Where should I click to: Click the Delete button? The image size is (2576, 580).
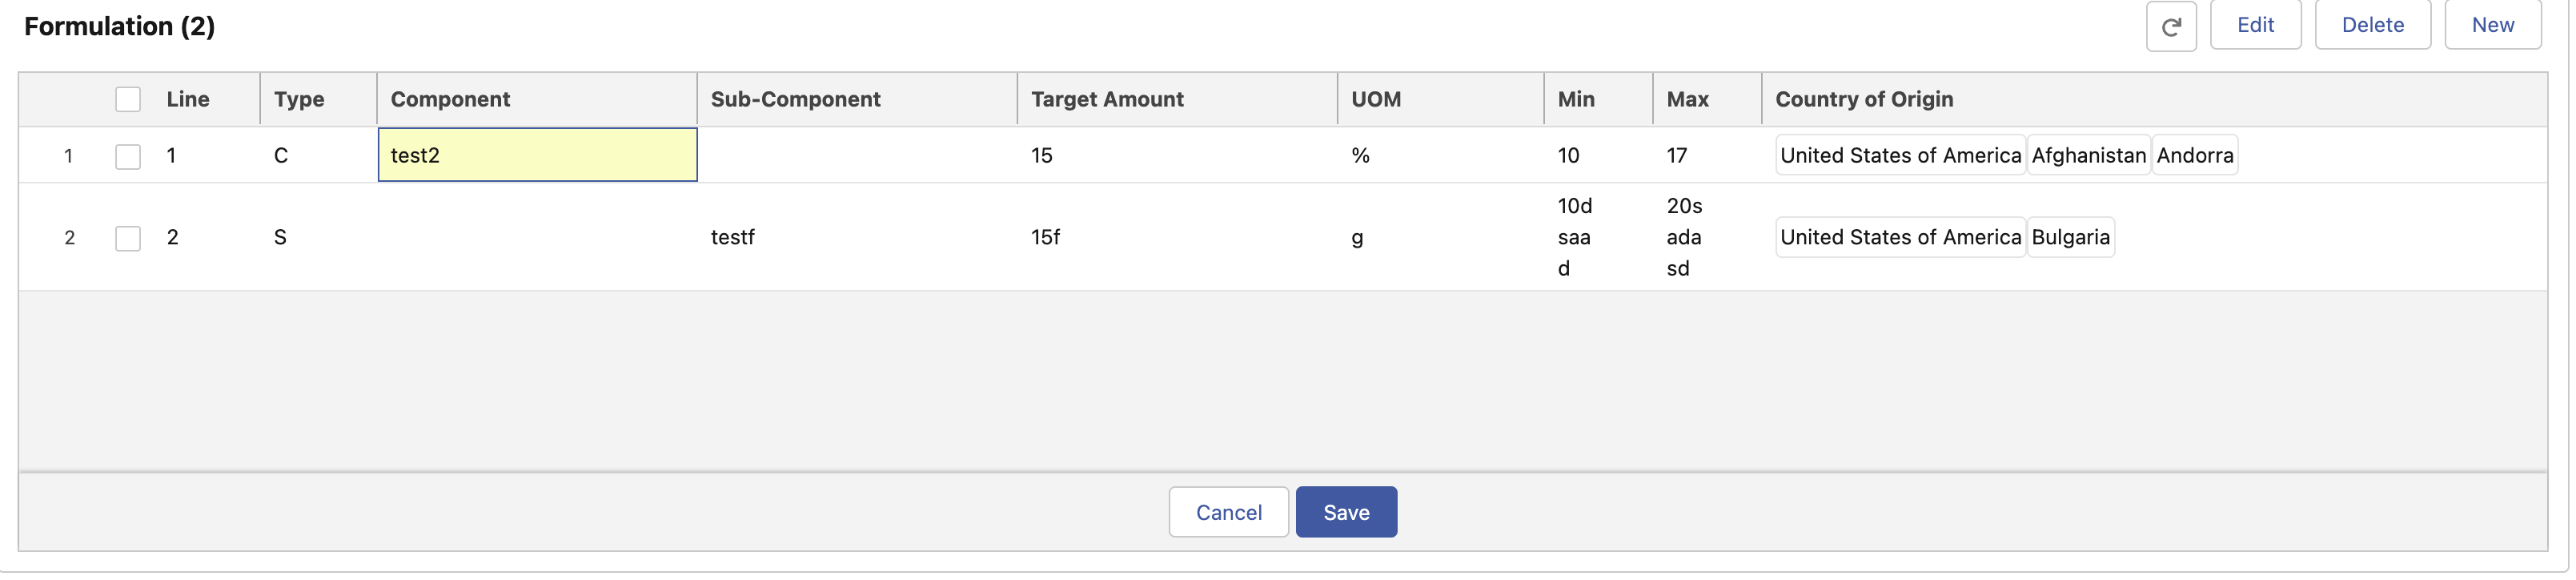click(x=2371, y=25)
